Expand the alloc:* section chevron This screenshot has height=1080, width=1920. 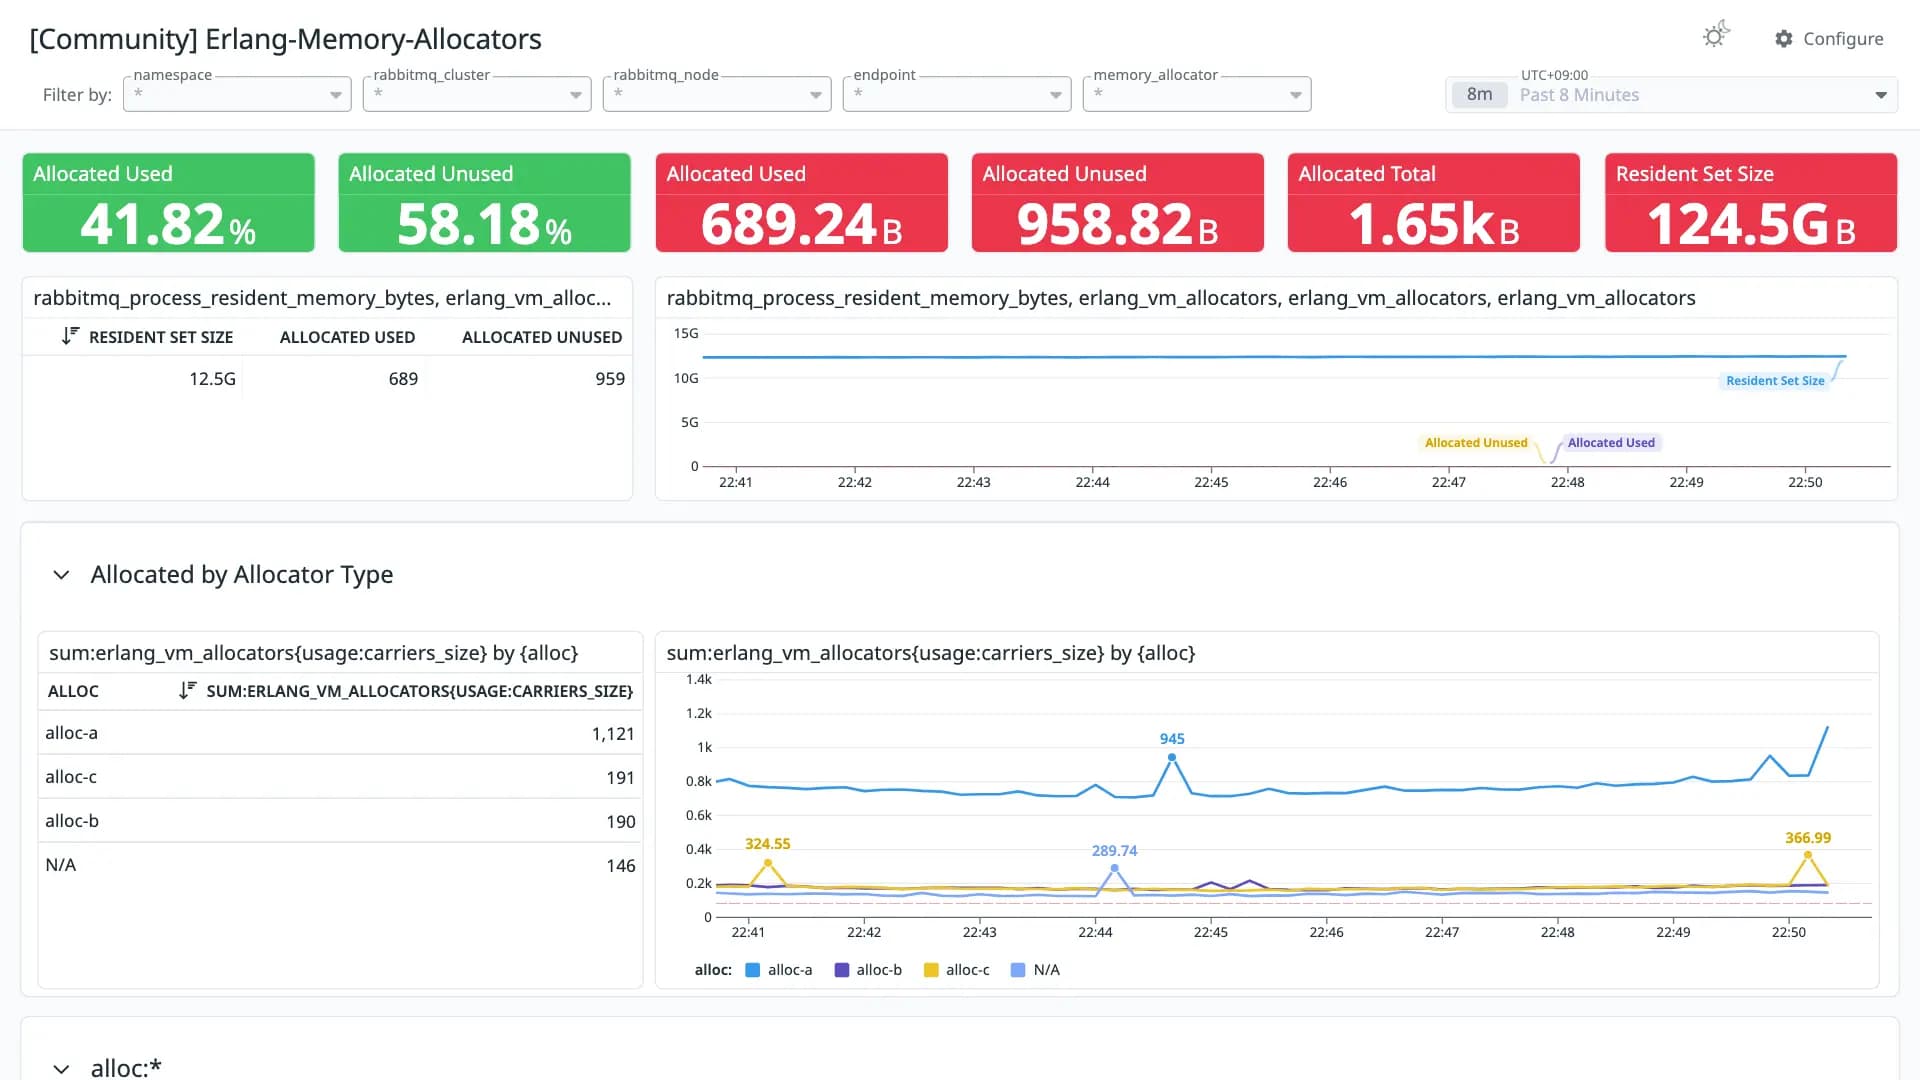point(61,1068)
